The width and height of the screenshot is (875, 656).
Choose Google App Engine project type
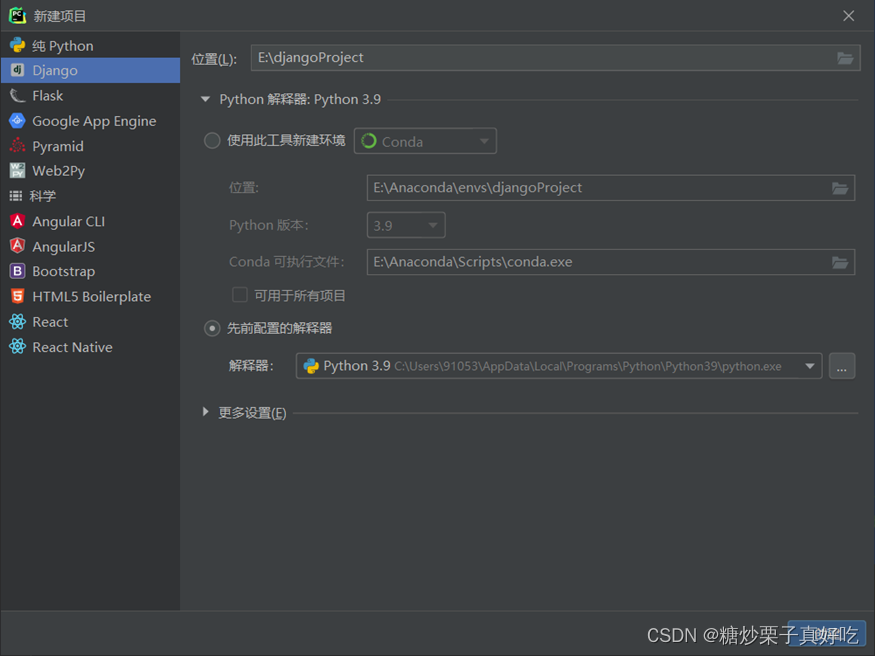coord(90,120)
